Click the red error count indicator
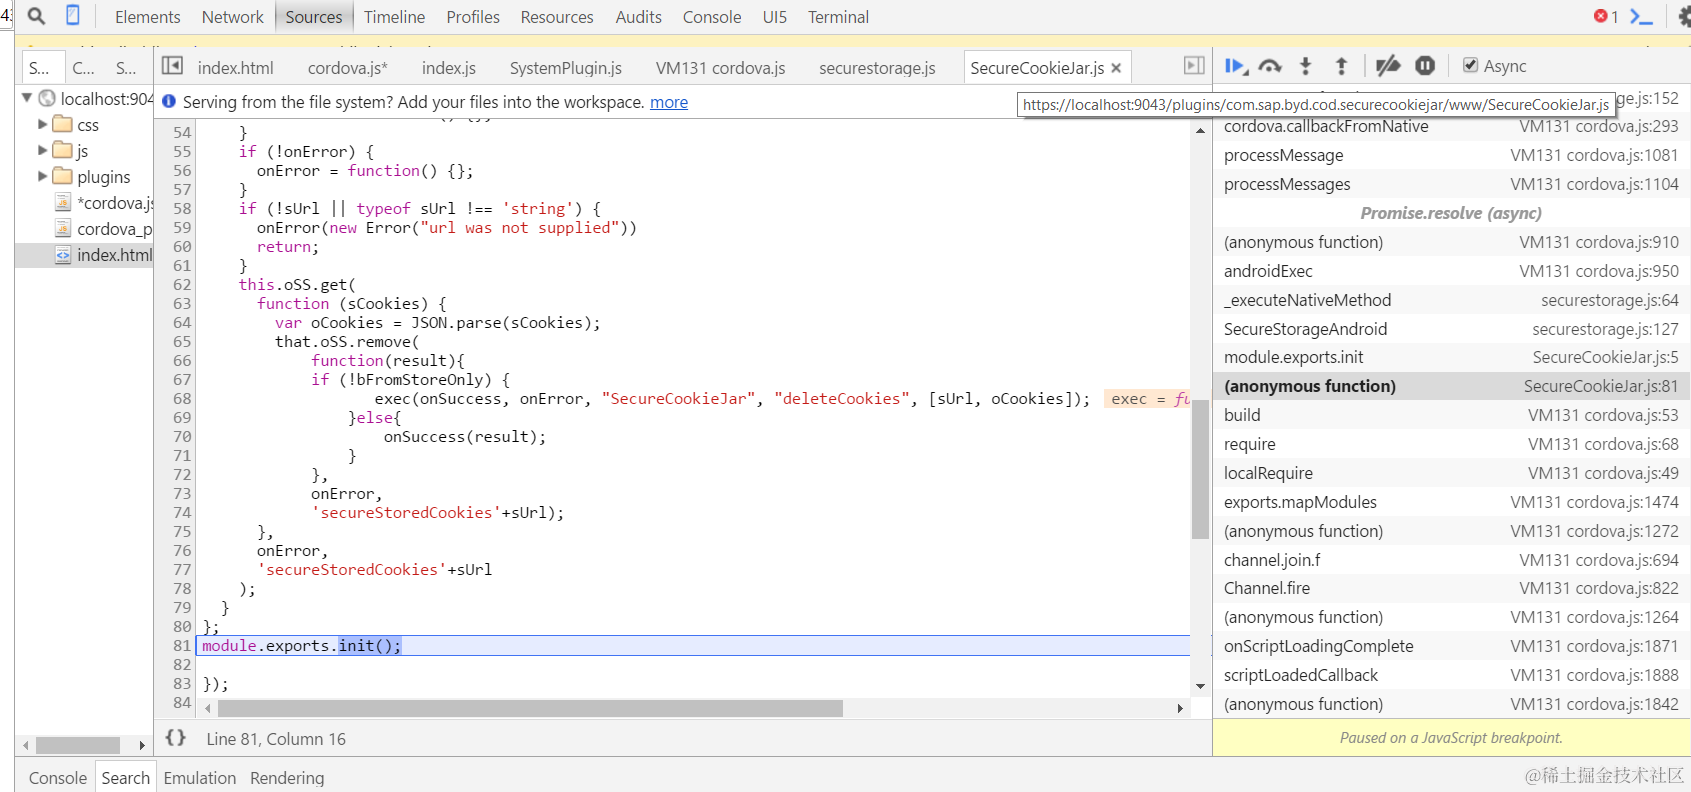Viewport: 1691px width, 792px height. (x=1606, y=16)
